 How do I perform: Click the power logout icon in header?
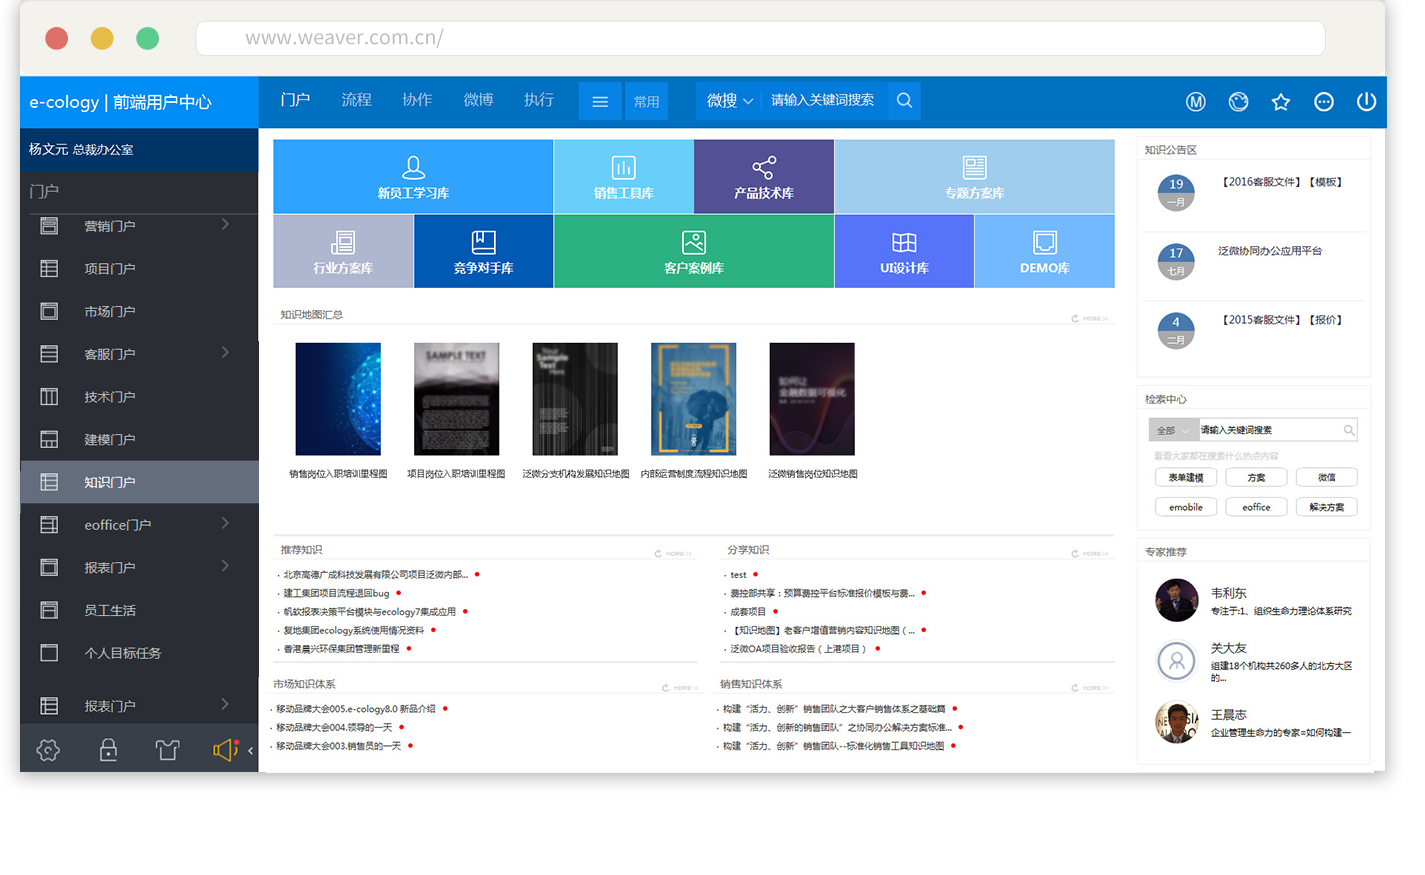[x=1366, y=101]
